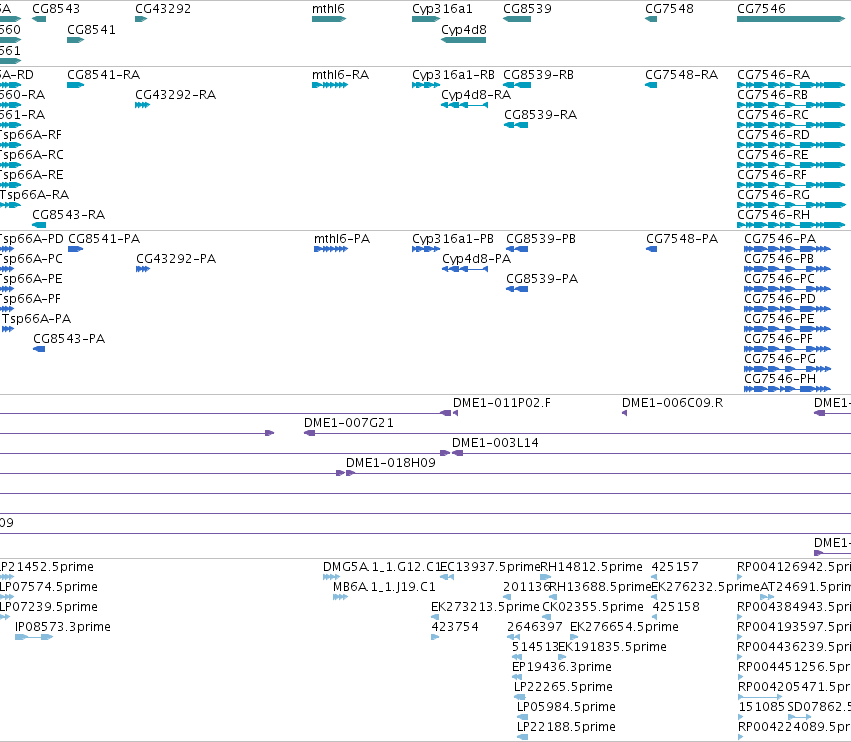
Task: Click the mthl6-PA protein label
Action: (342, 239)
